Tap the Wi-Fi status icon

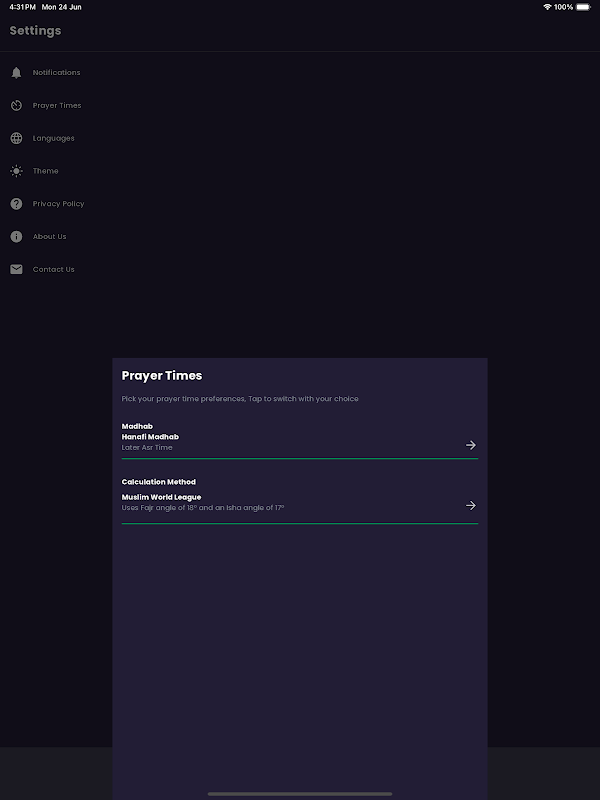point(547,7)
